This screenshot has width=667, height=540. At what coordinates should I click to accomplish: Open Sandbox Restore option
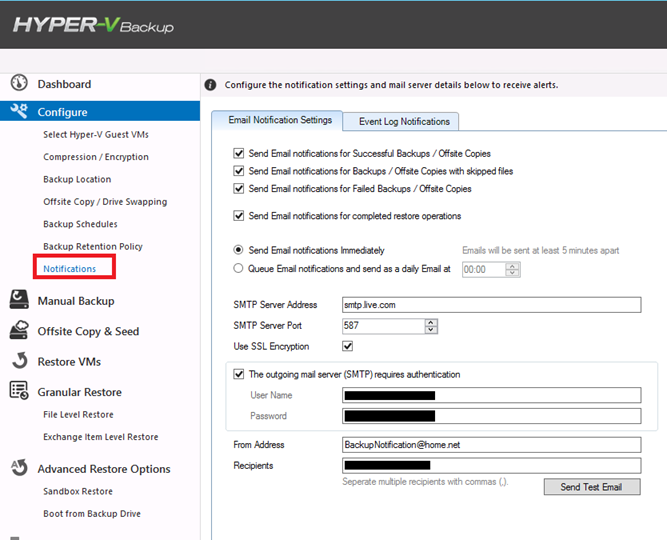78,491
